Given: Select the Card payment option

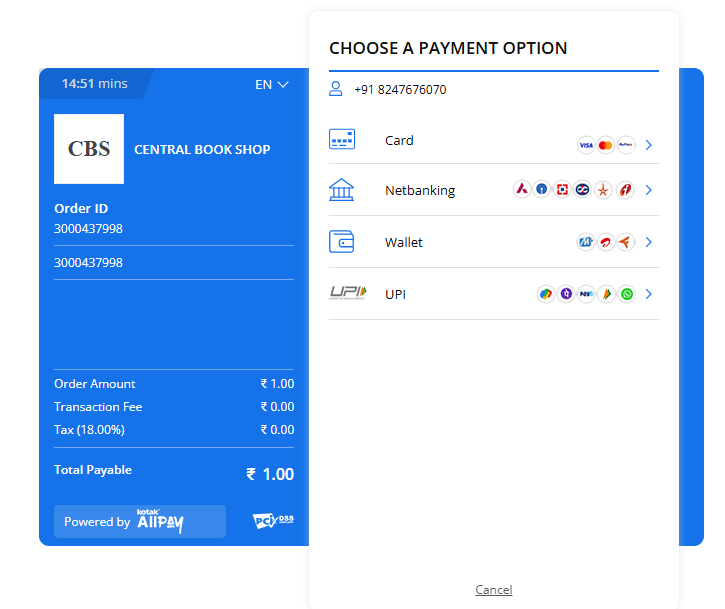Looking at the screenshot, I should click(494, 141).
